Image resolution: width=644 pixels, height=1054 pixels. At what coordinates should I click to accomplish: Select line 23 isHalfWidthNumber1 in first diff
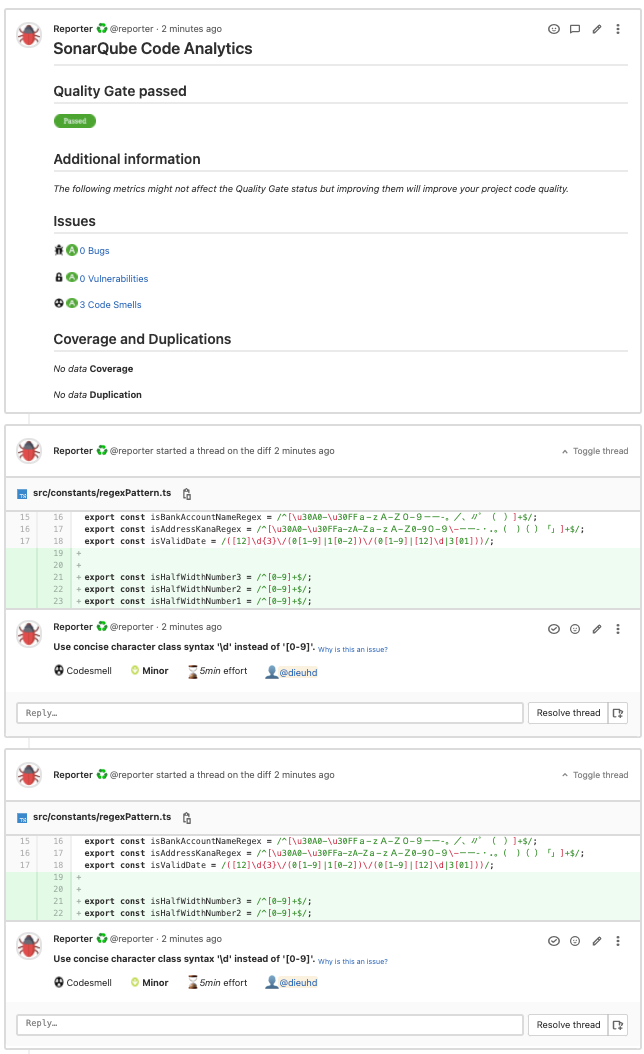[323, 602]
